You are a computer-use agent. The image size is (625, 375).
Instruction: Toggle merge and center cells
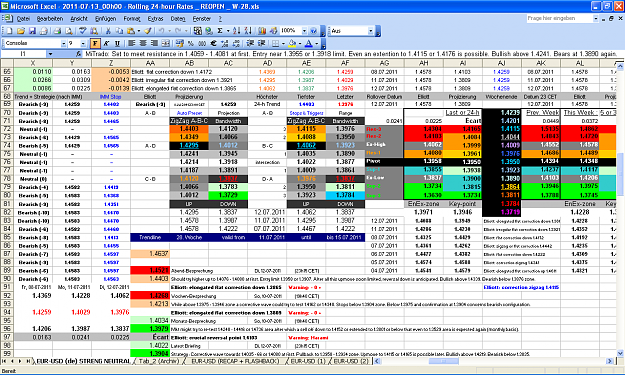[x=166, y=43]
